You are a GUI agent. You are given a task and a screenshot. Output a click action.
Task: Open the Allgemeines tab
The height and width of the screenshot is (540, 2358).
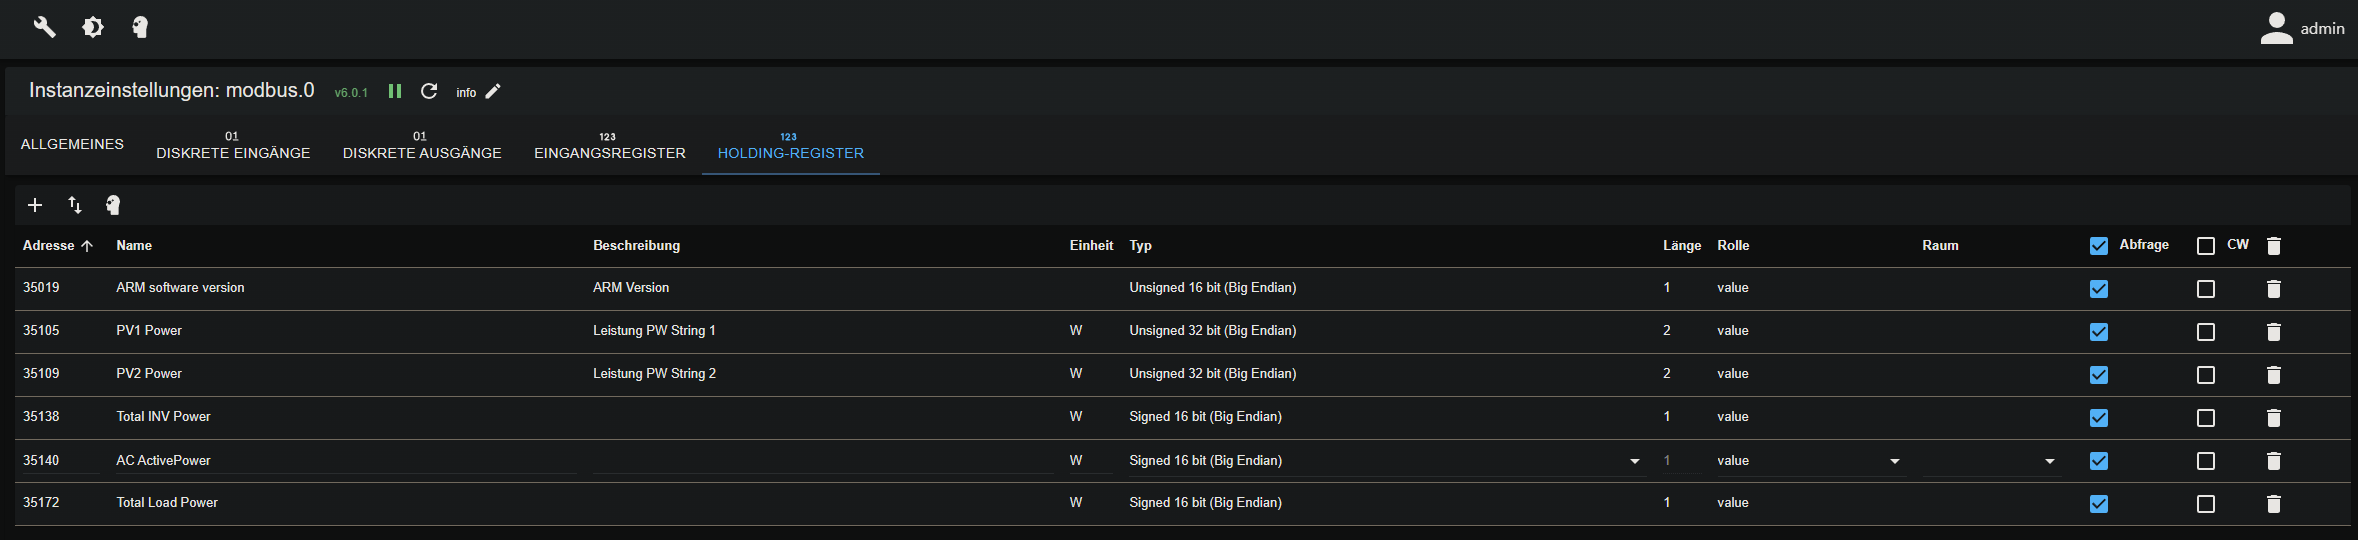click(72, 145)
